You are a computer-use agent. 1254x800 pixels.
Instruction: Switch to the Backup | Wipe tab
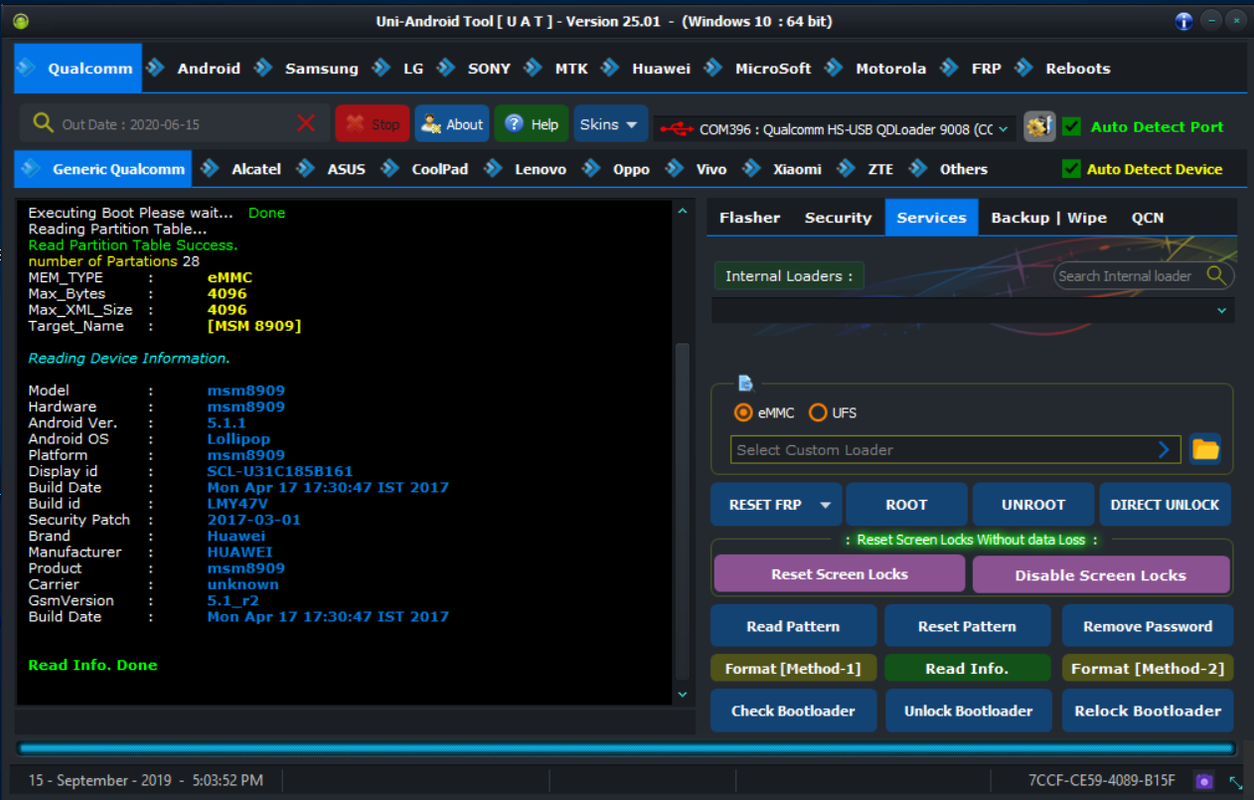pos(1048,217)
